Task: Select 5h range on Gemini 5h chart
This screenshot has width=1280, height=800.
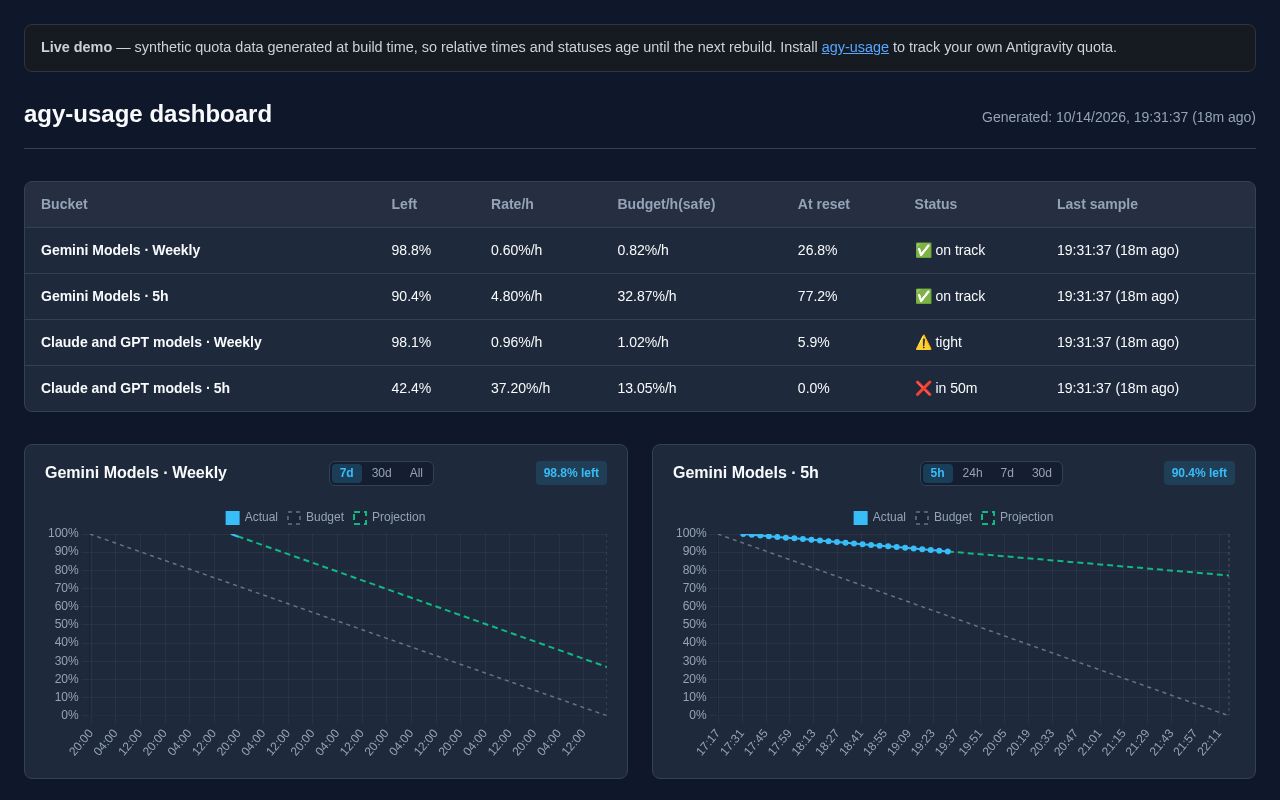Action: (x=937, y=473)
